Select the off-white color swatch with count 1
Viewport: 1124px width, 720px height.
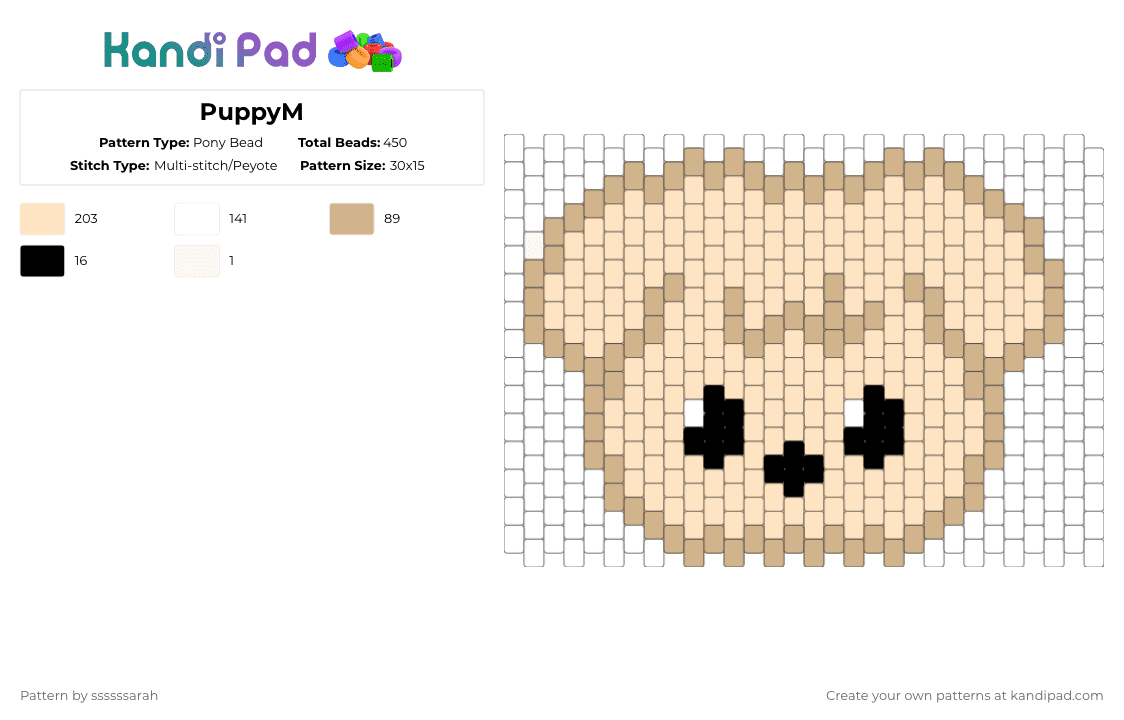[x=197, y=261]
